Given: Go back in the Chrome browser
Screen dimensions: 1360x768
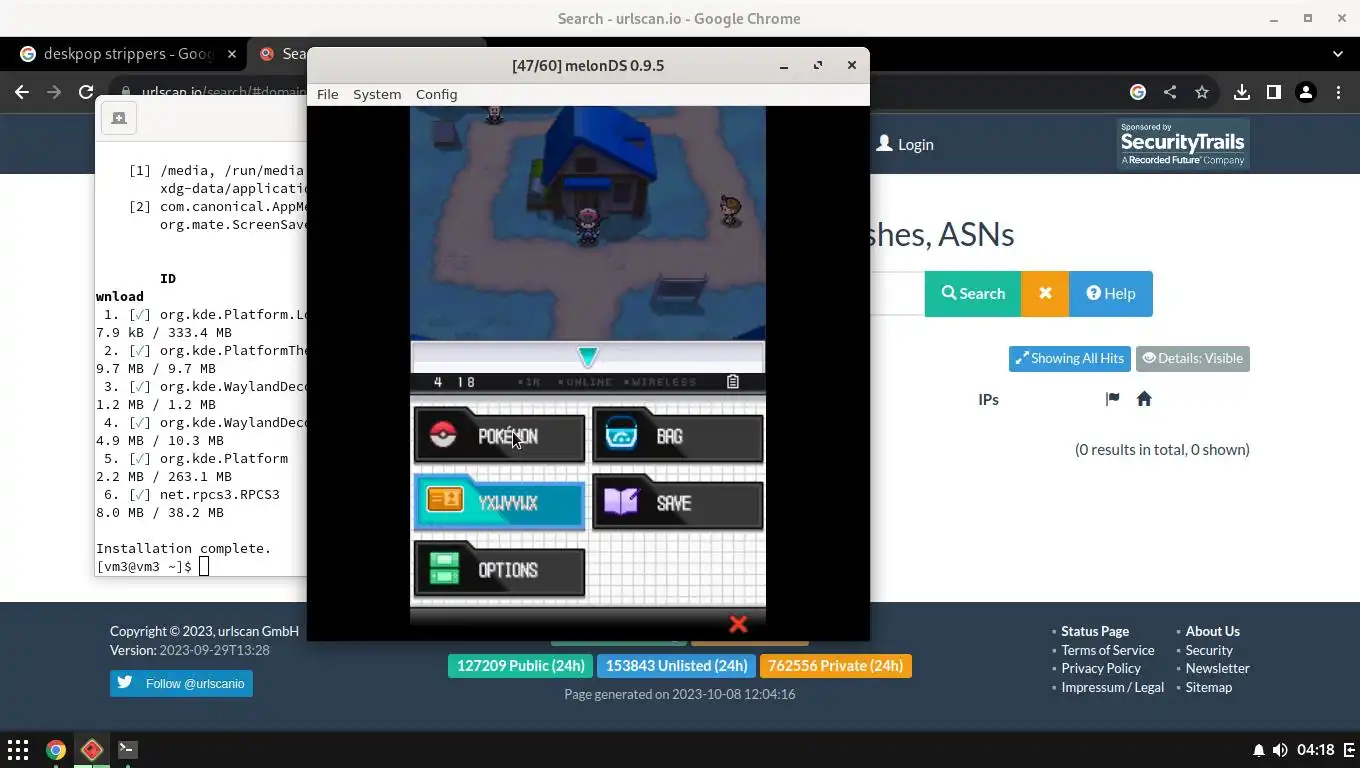Looking at the screenshot, I should coord(22,92).
